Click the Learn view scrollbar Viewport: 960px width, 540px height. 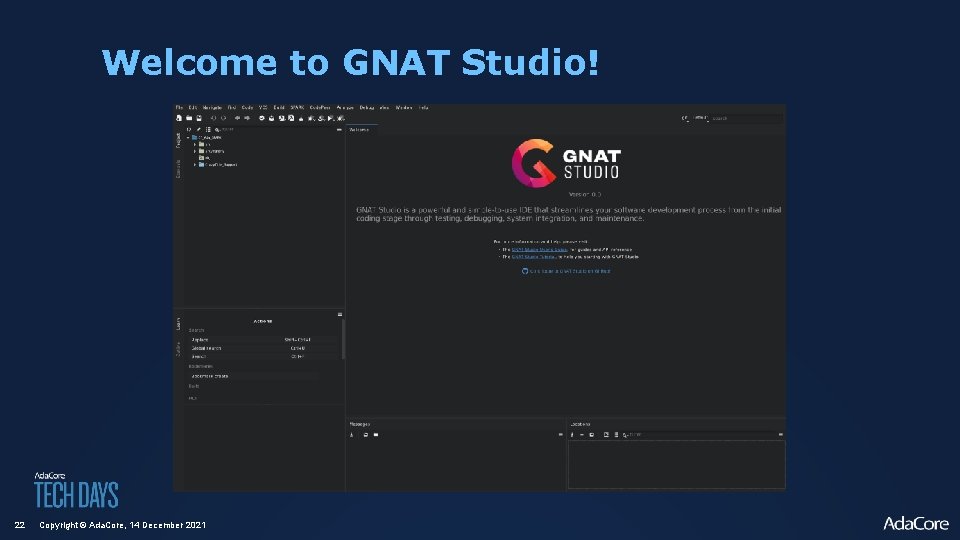343,339
